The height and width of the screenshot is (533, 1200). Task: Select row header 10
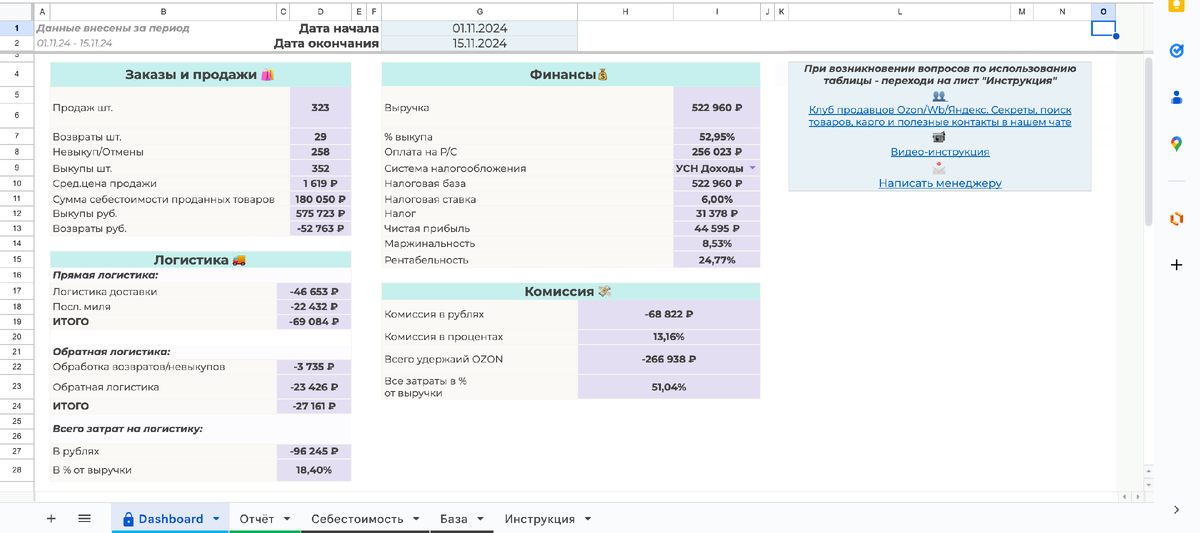point(17,183)
